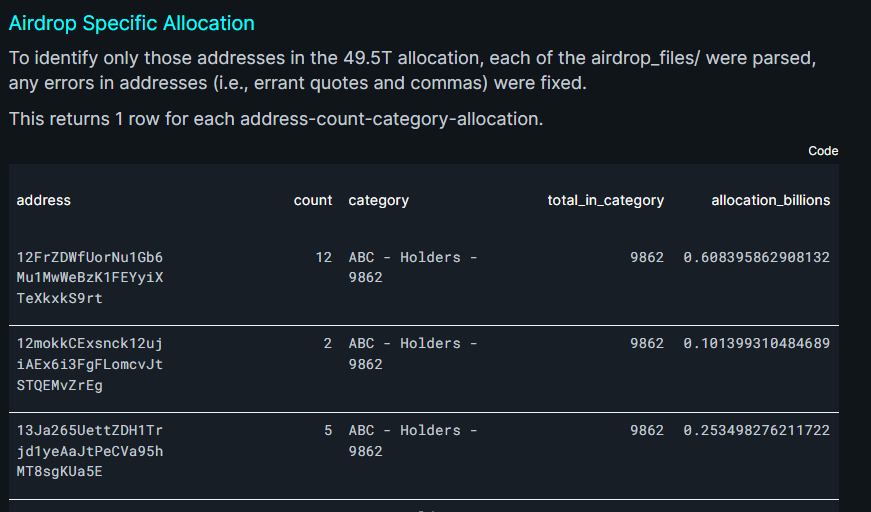This screenshot has width=871, height=512.
Task: Click allocation value 0.101399310484689
Action: pos(757,344)
